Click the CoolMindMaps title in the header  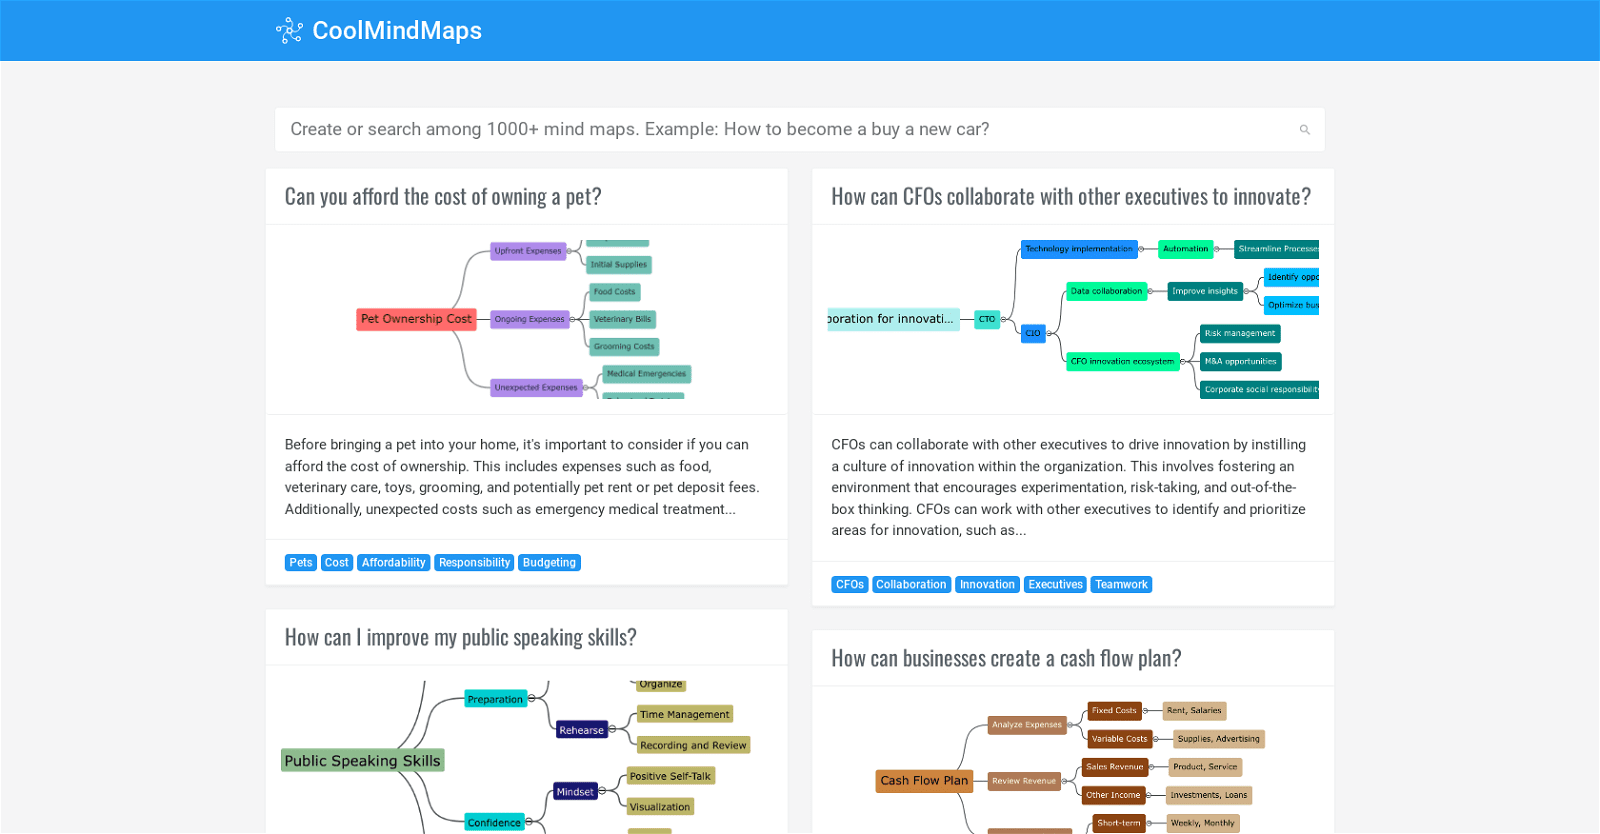tap(397, 30)
